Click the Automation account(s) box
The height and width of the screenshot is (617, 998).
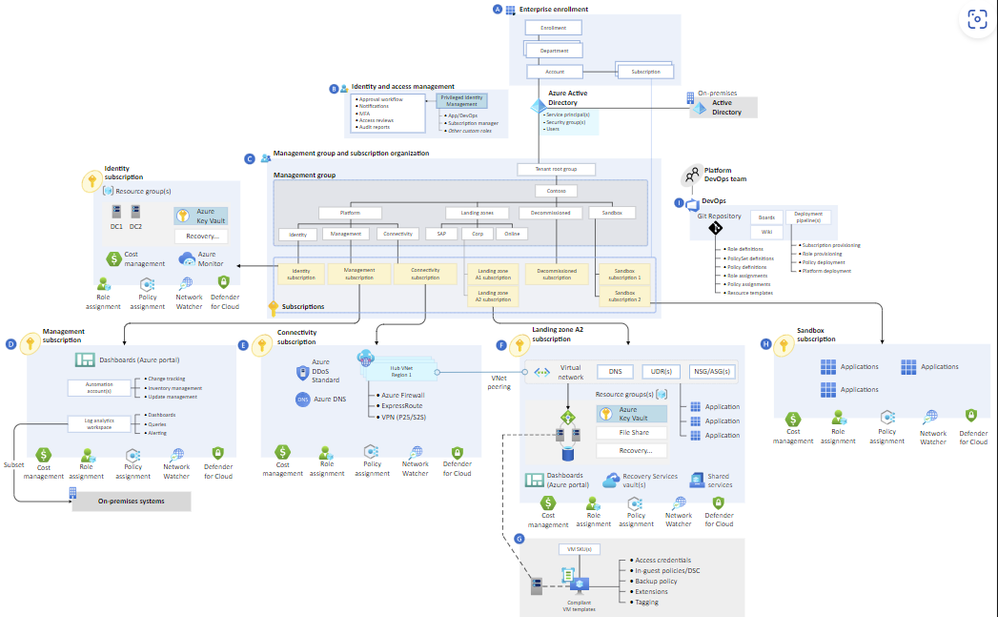click(99, 388)
